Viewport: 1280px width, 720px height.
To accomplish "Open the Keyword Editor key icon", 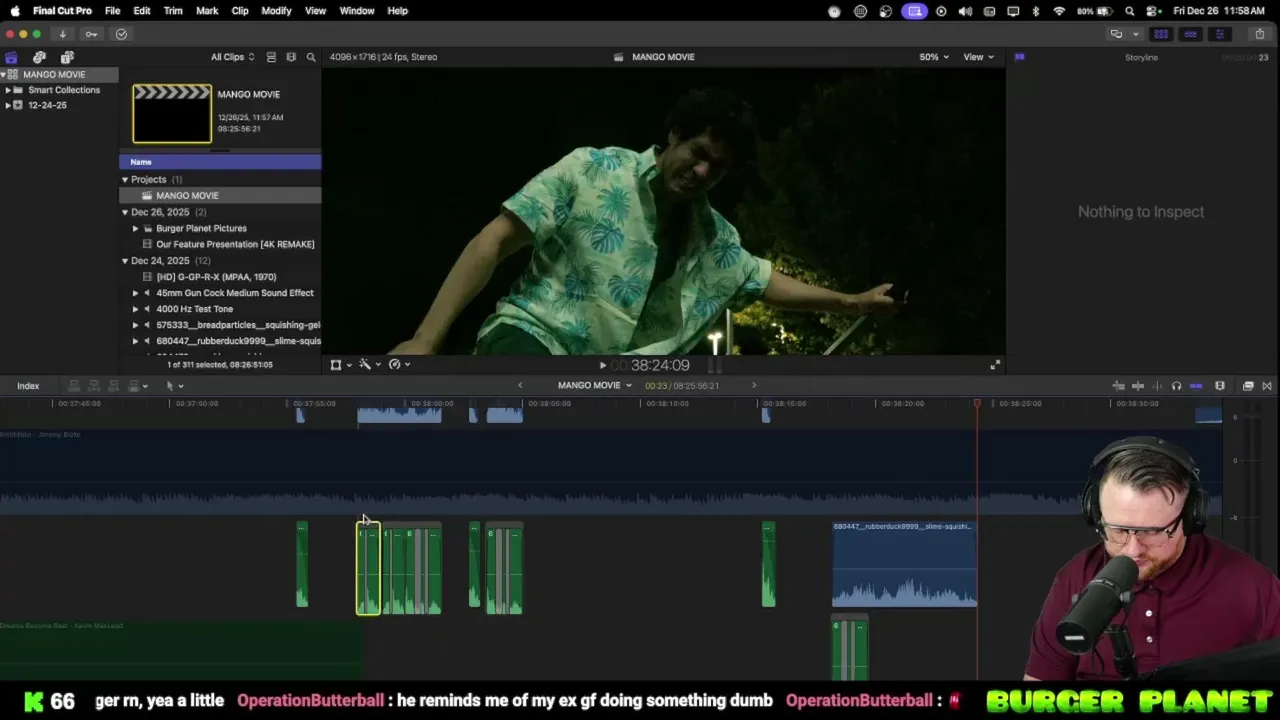I will [91, 34].
